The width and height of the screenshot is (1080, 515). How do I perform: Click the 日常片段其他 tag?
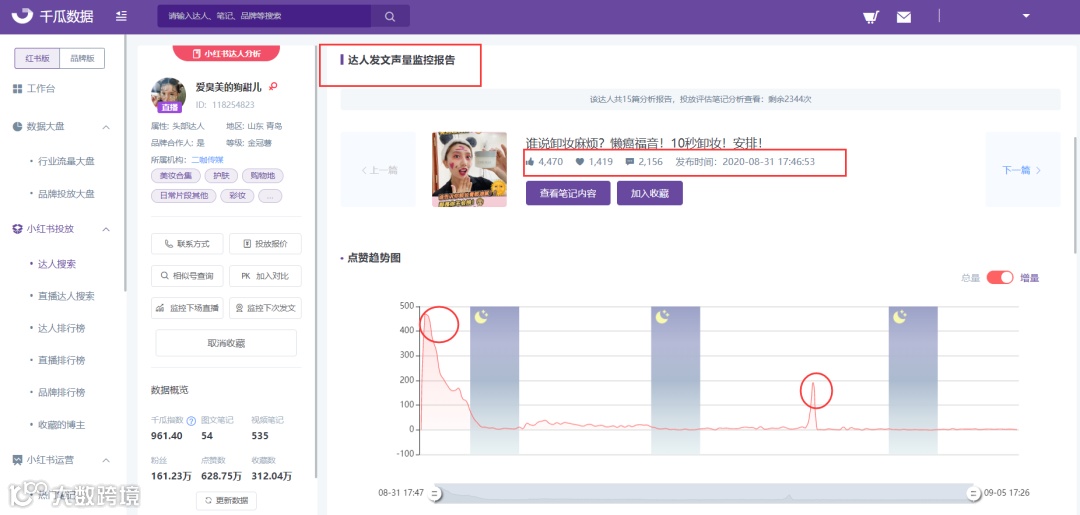pos(183,196)
